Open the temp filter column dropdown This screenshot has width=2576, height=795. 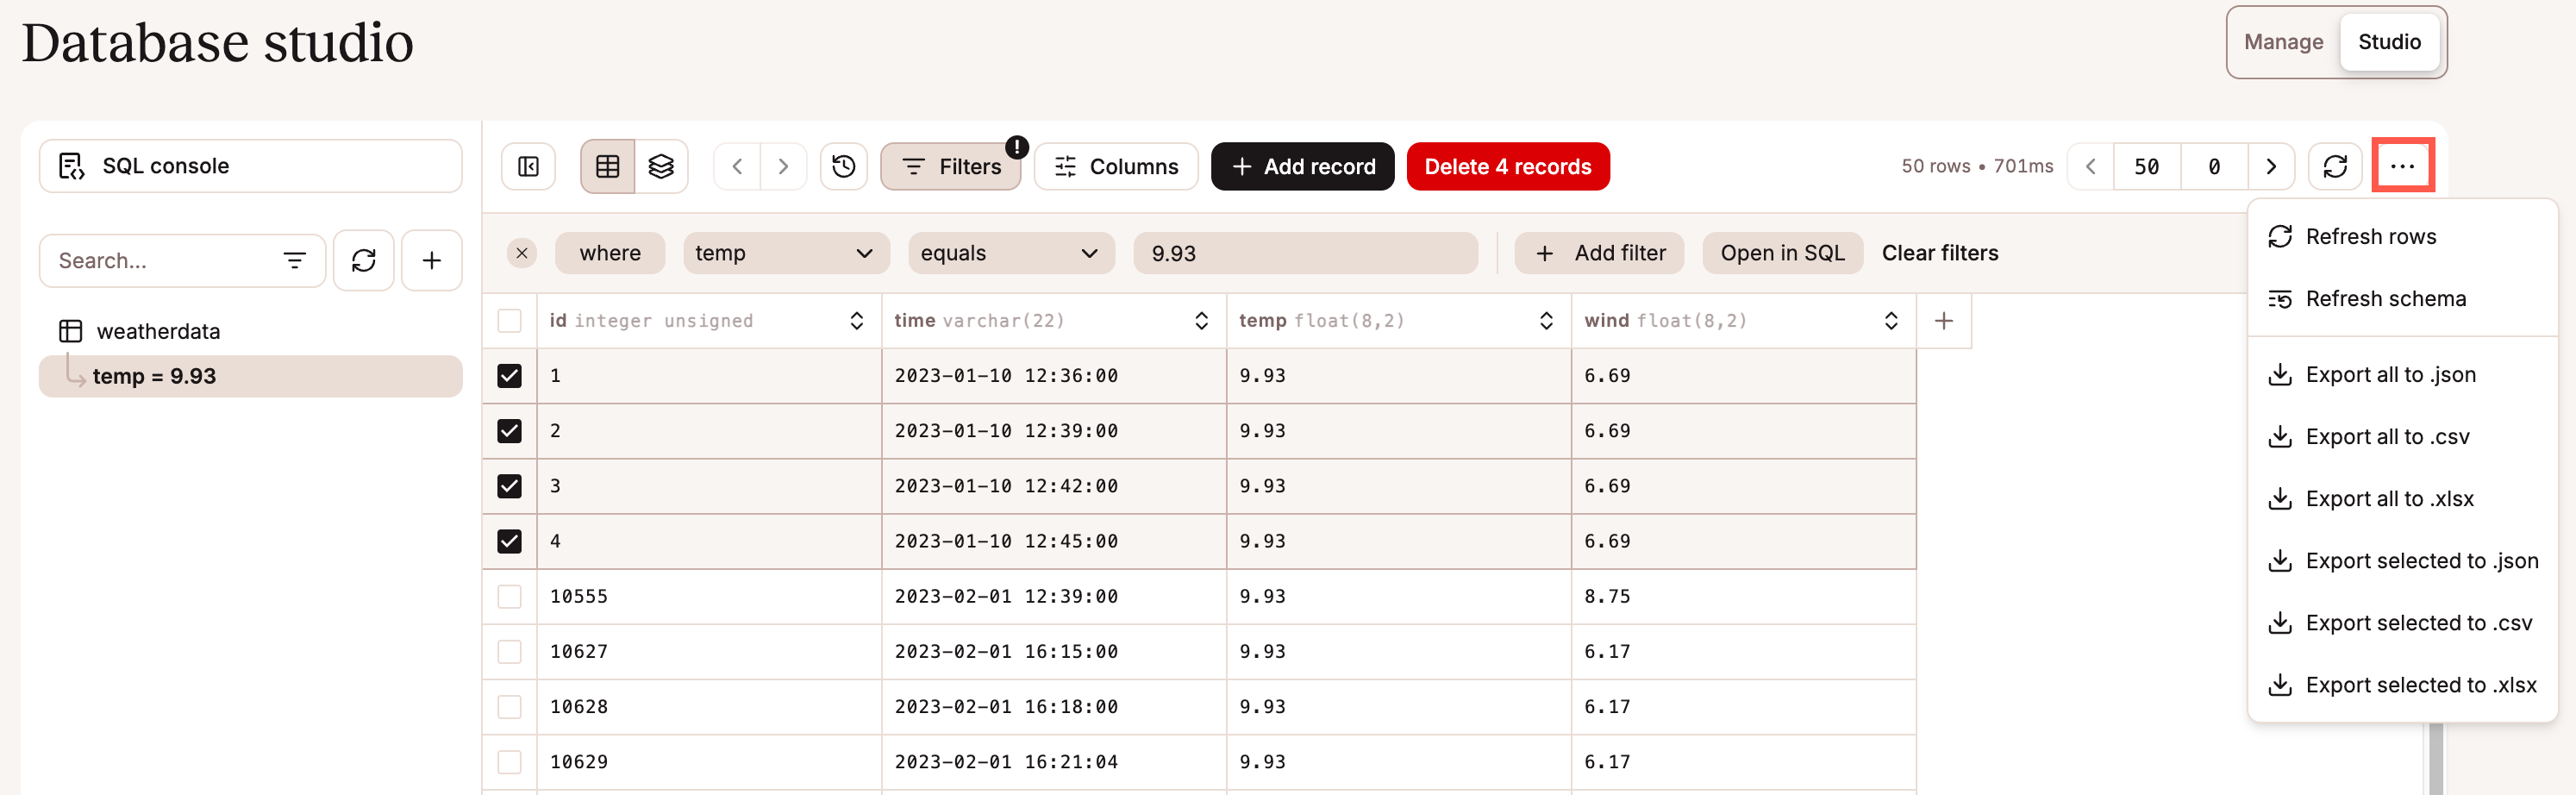tap(786, 253)
